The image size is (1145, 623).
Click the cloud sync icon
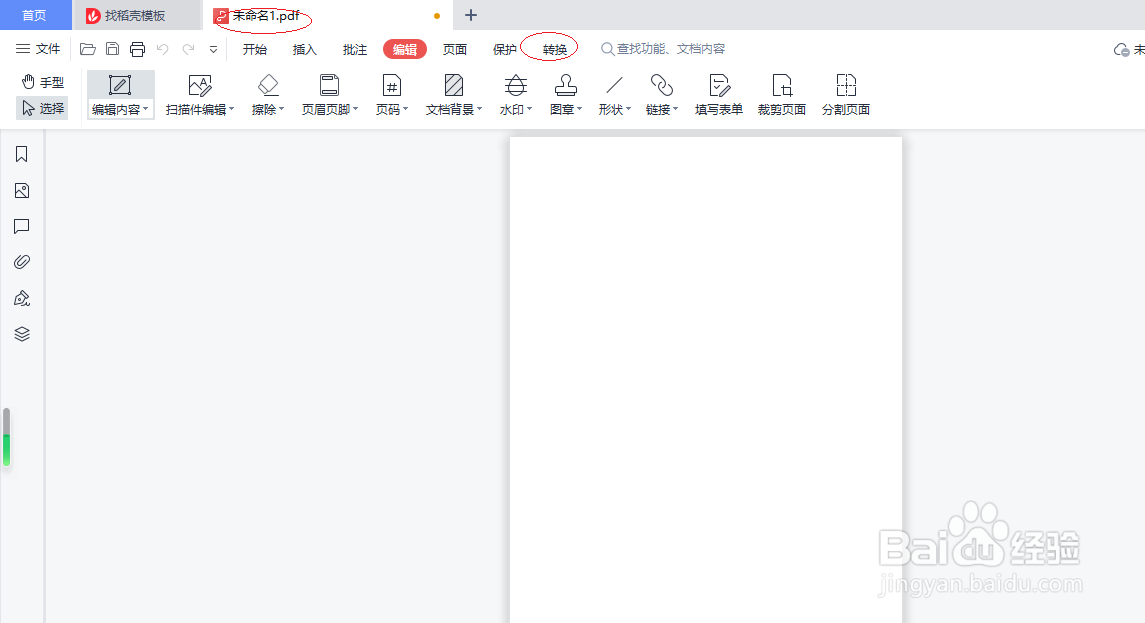point(1121,50)
